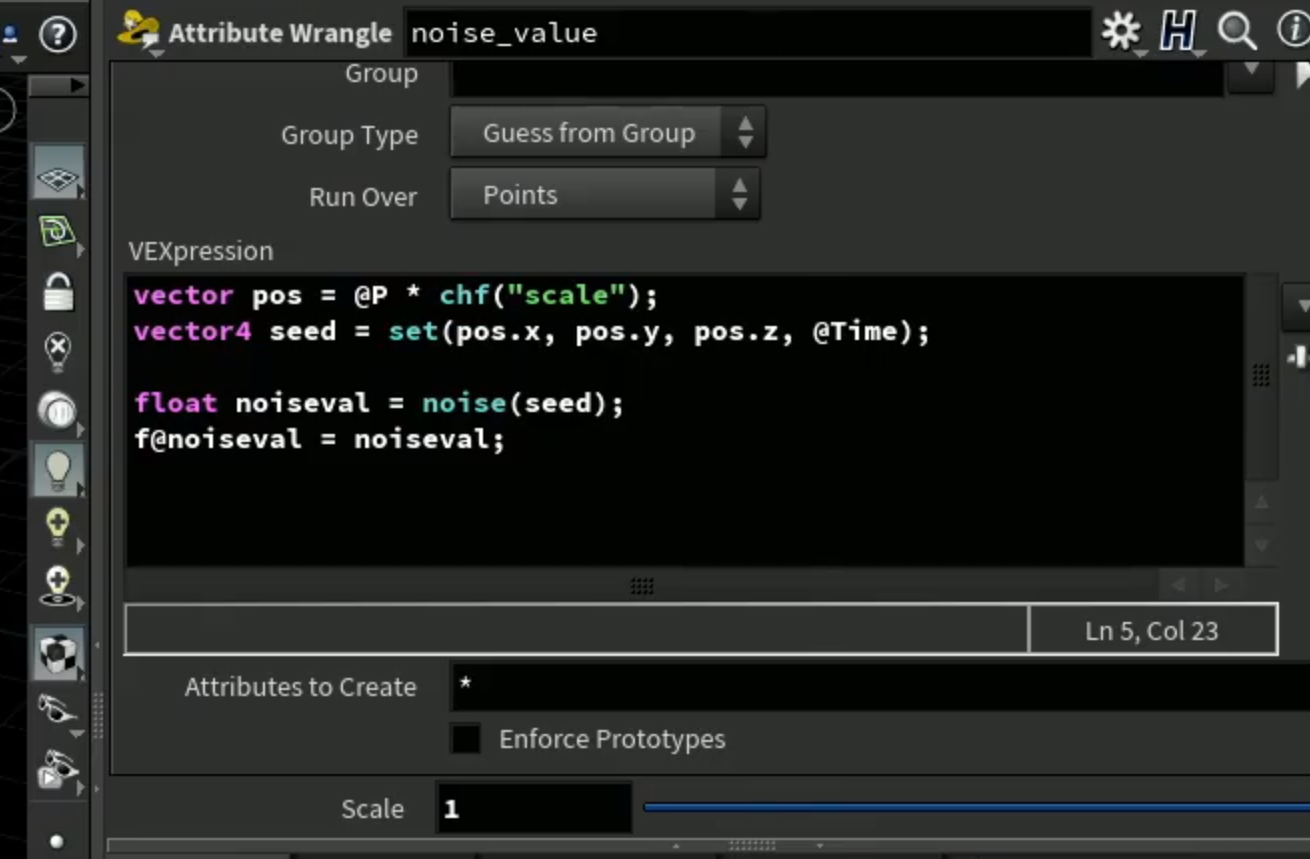
Task: Click inside the VEXpression code editor
Action: tap(685, 420)
